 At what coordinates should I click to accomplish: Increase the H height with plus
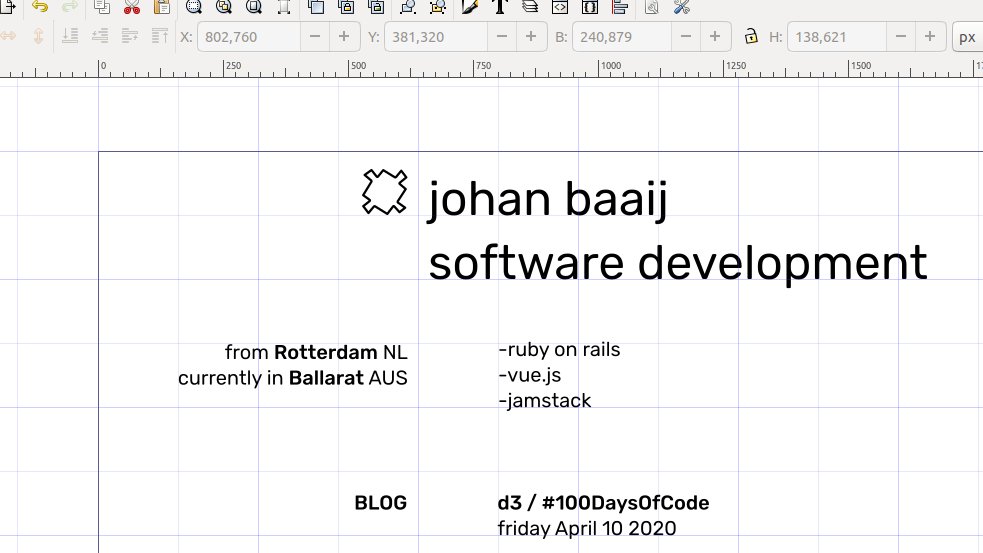coord(930,37)
